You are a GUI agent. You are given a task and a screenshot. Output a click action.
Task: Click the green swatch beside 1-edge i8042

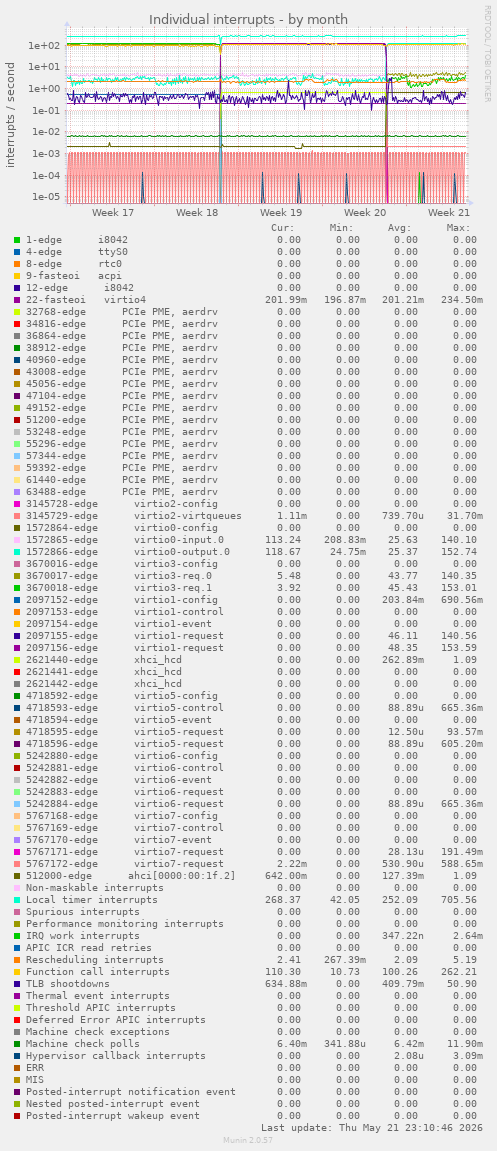[x=16, y=239]
